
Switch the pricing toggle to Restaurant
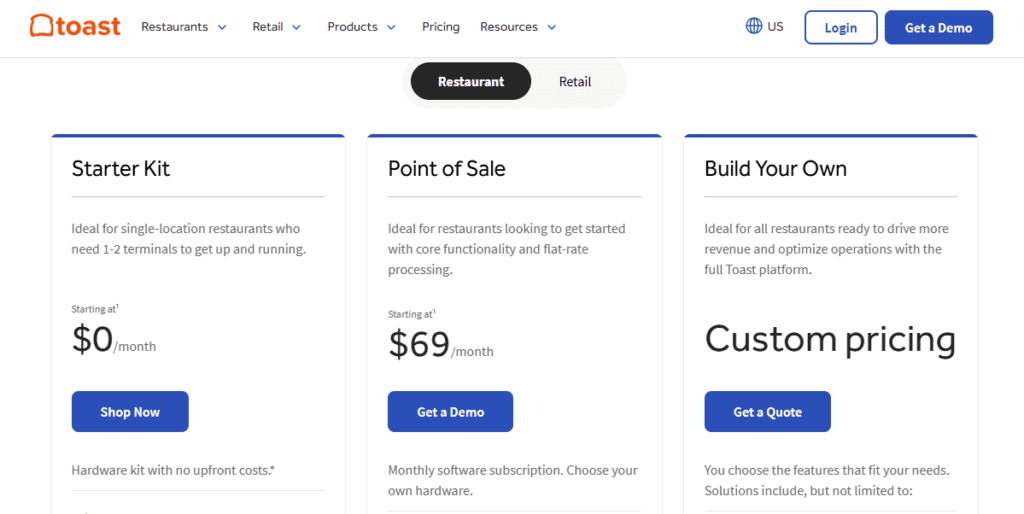tap(470, 82)
